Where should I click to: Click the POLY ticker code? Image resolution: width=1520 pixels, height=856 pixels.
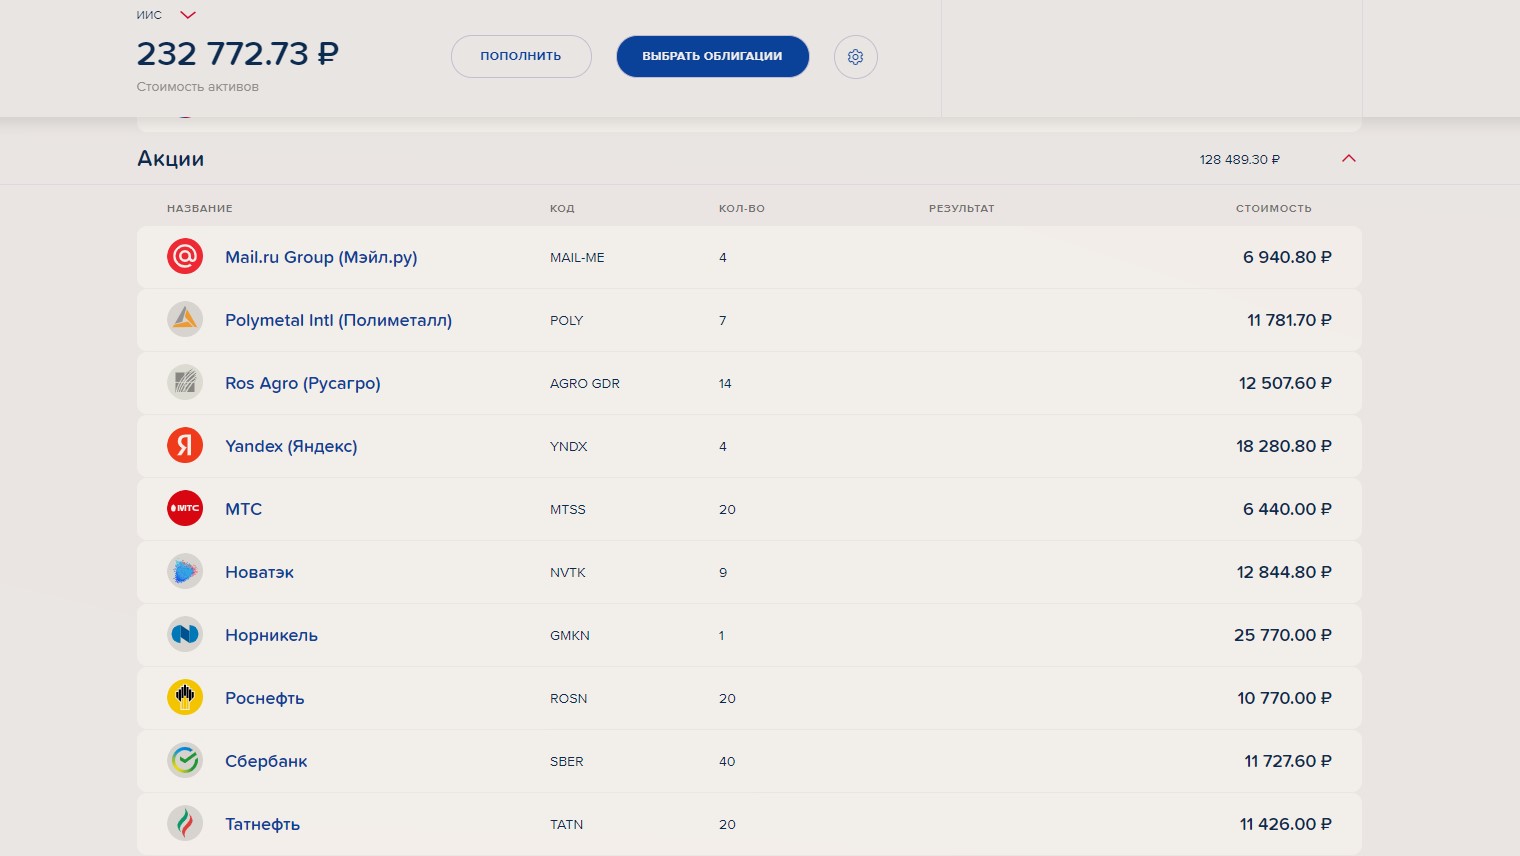tap(566, 320)
